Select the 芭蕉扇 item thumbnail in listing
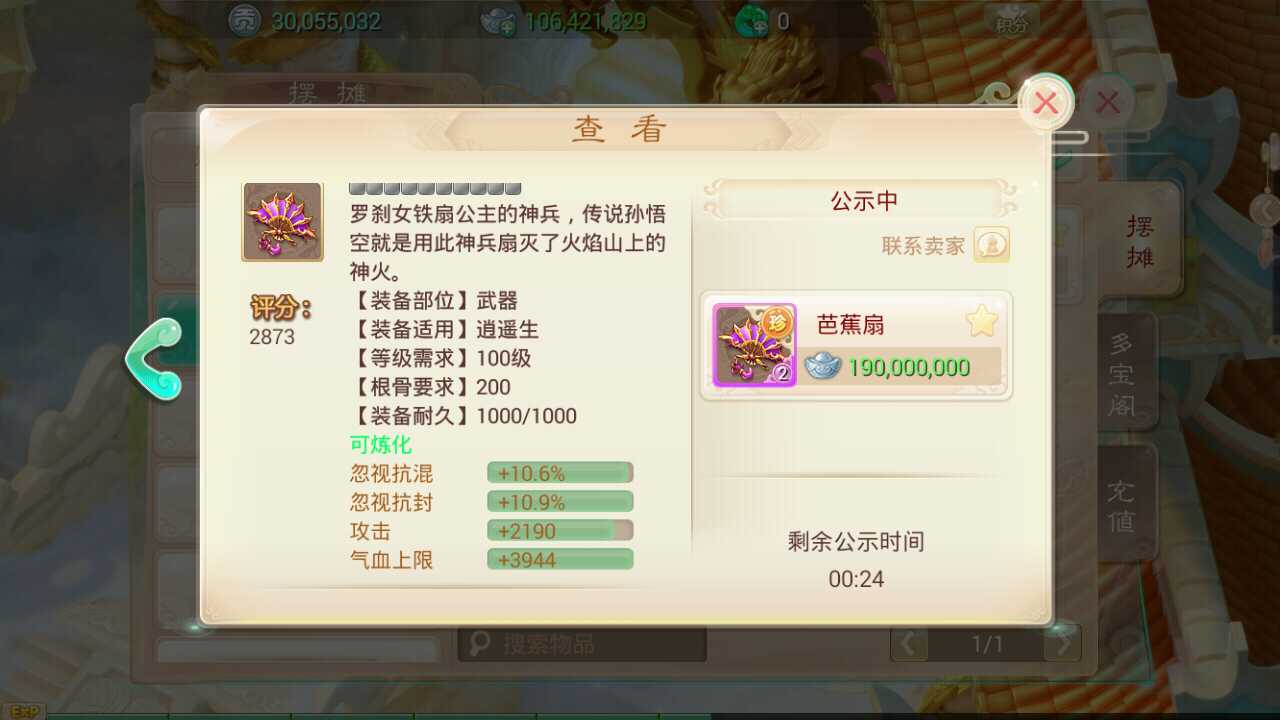Image resolution: width=1280 pixels, height=720 pixels. click(755, 345)
